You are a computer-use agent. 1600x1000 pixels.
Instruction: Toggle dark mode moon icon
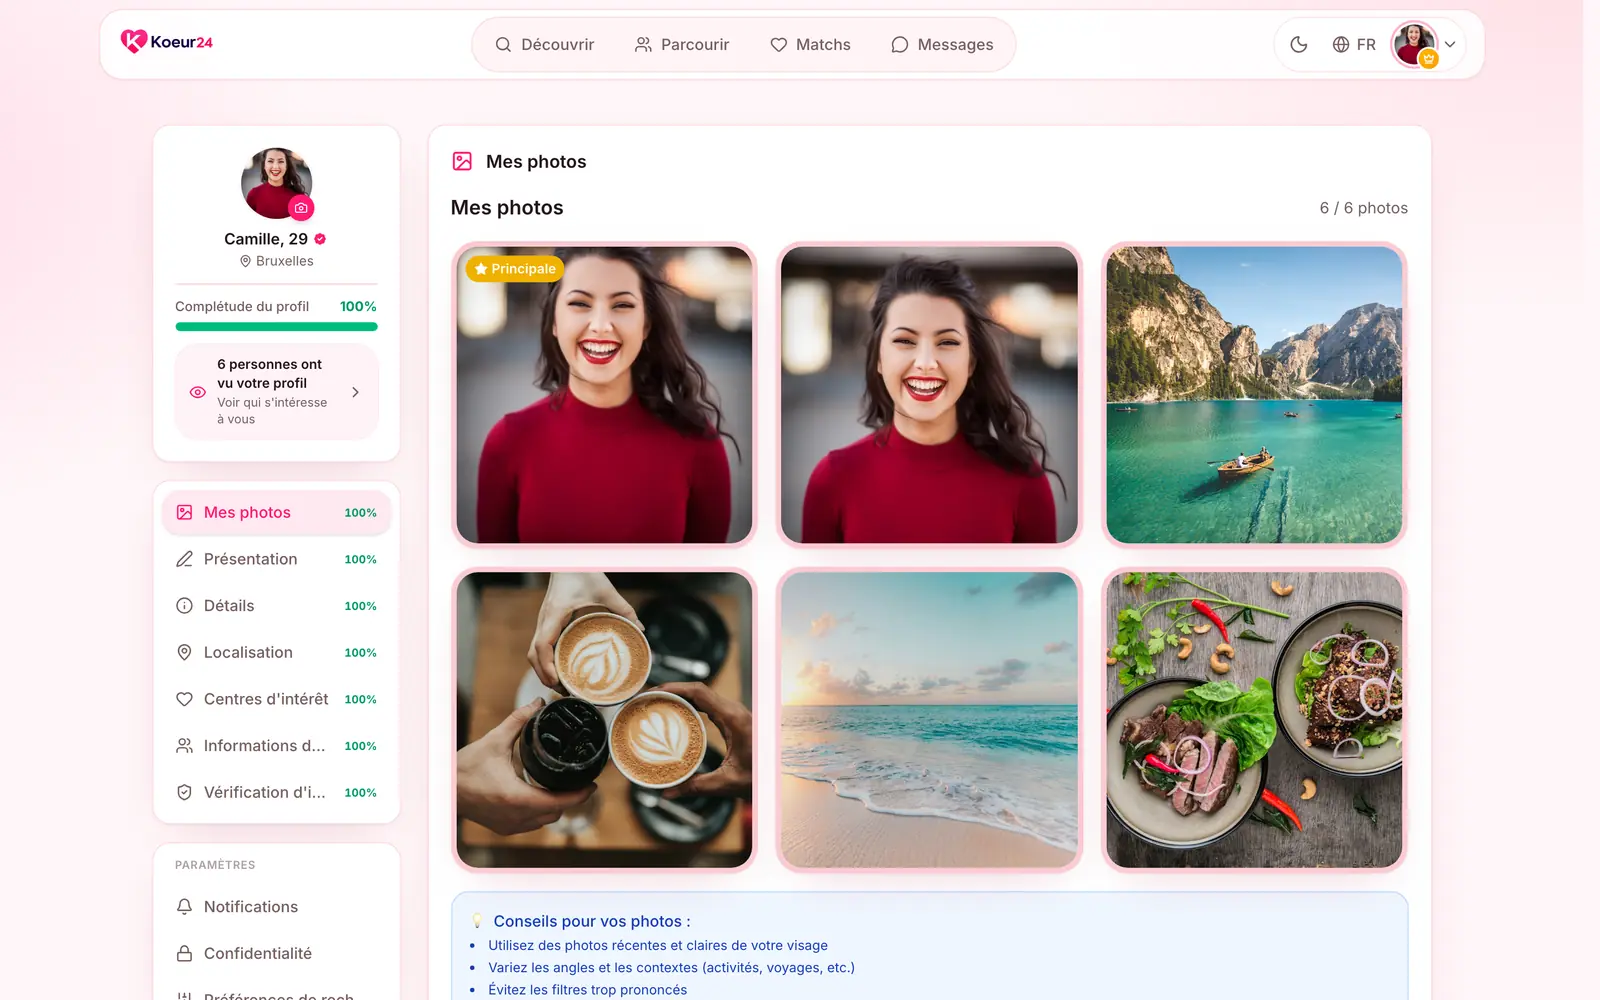[x=1299, y=44]
